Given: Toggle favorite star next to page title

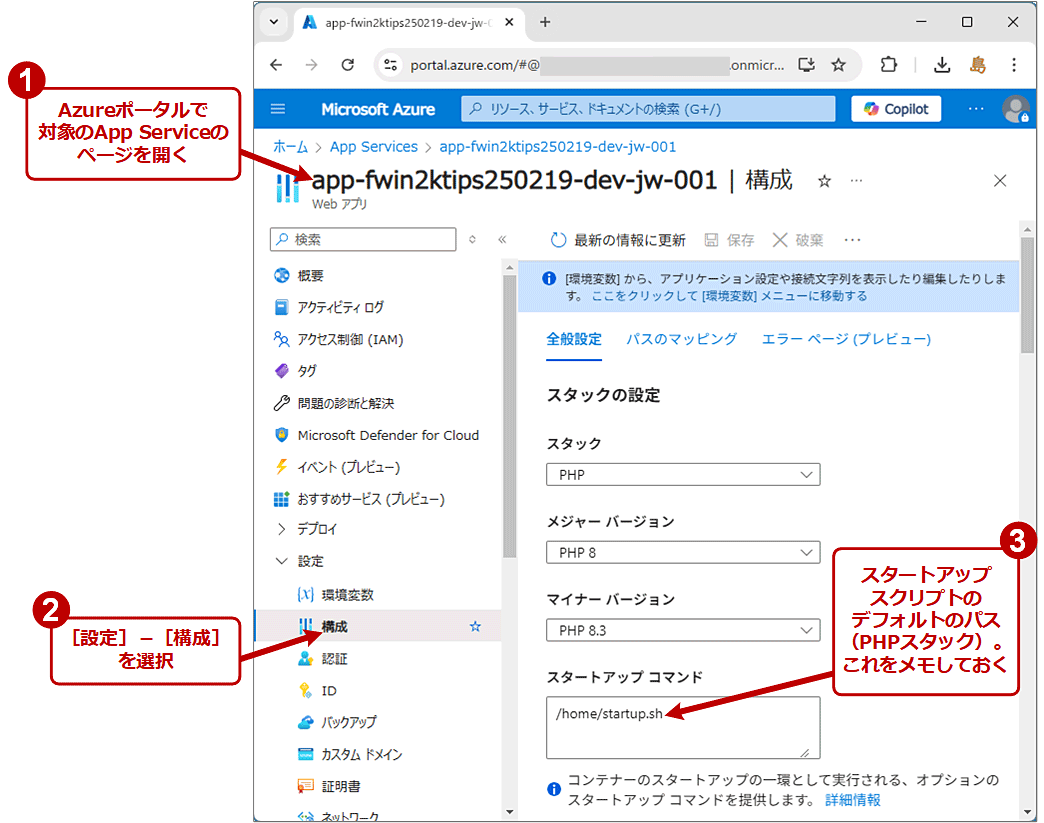Looking at the screenshot, I should pos(822,181).
